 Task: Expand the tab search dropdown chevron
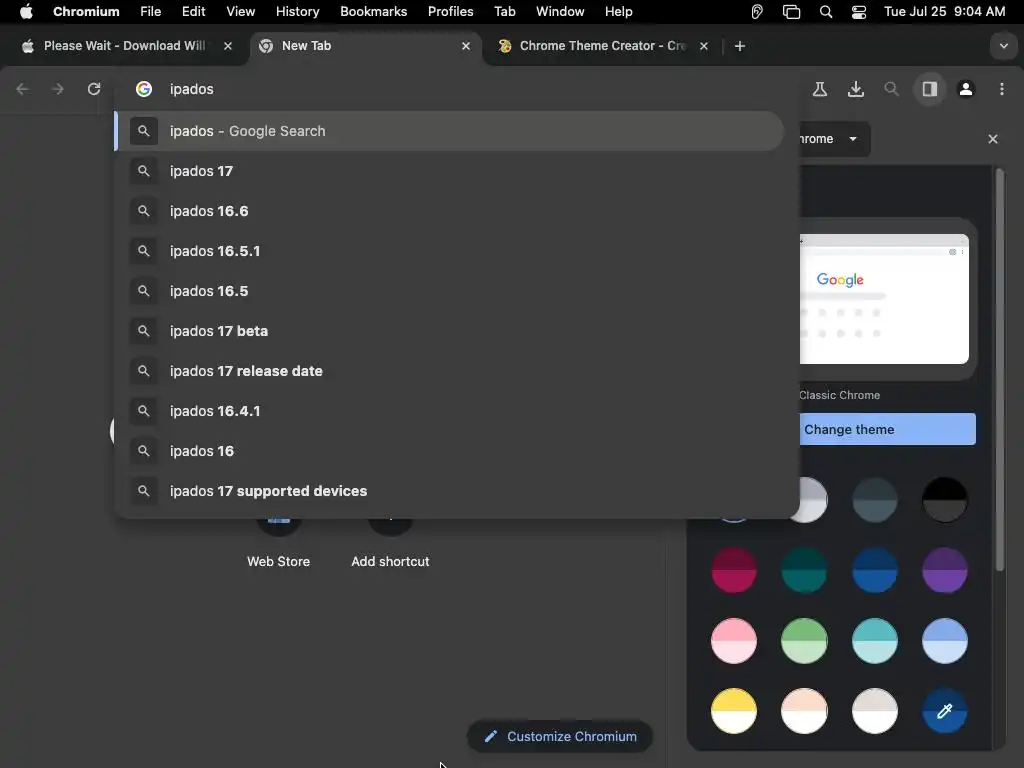pyautogui.click(x=1003, y=46)
